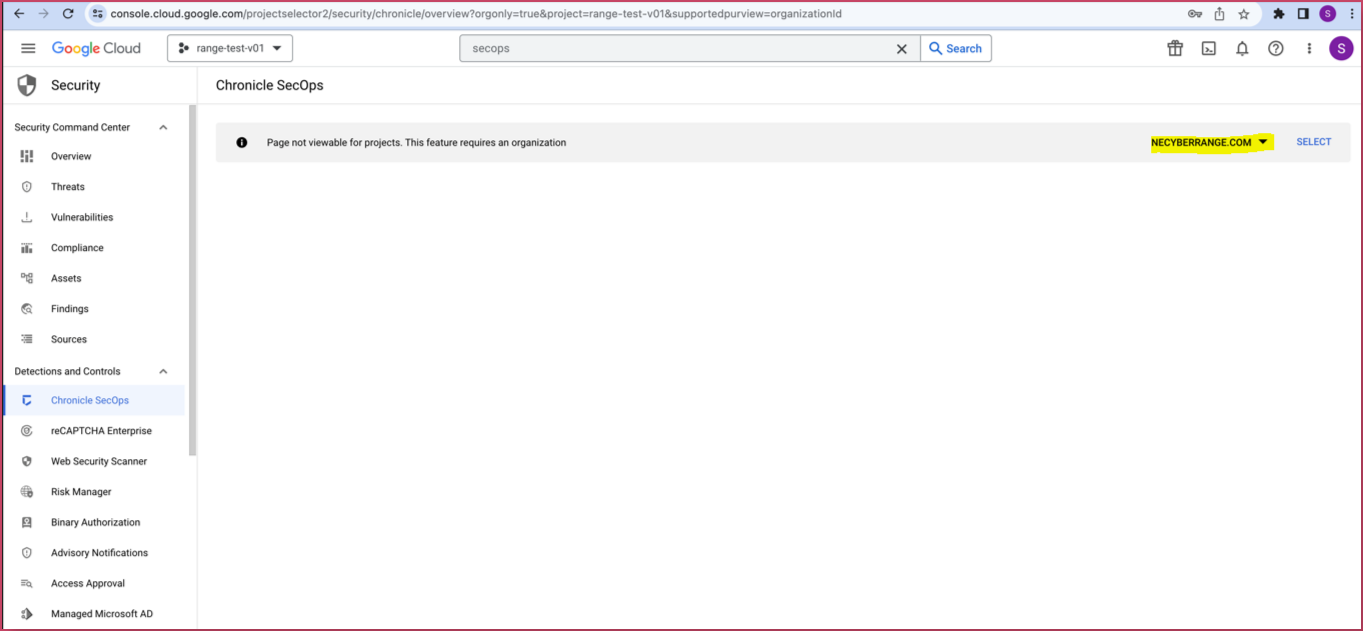1363x631 pixels.
Task: Click the Threats shield icon in the sidebar
Action: 27,187
